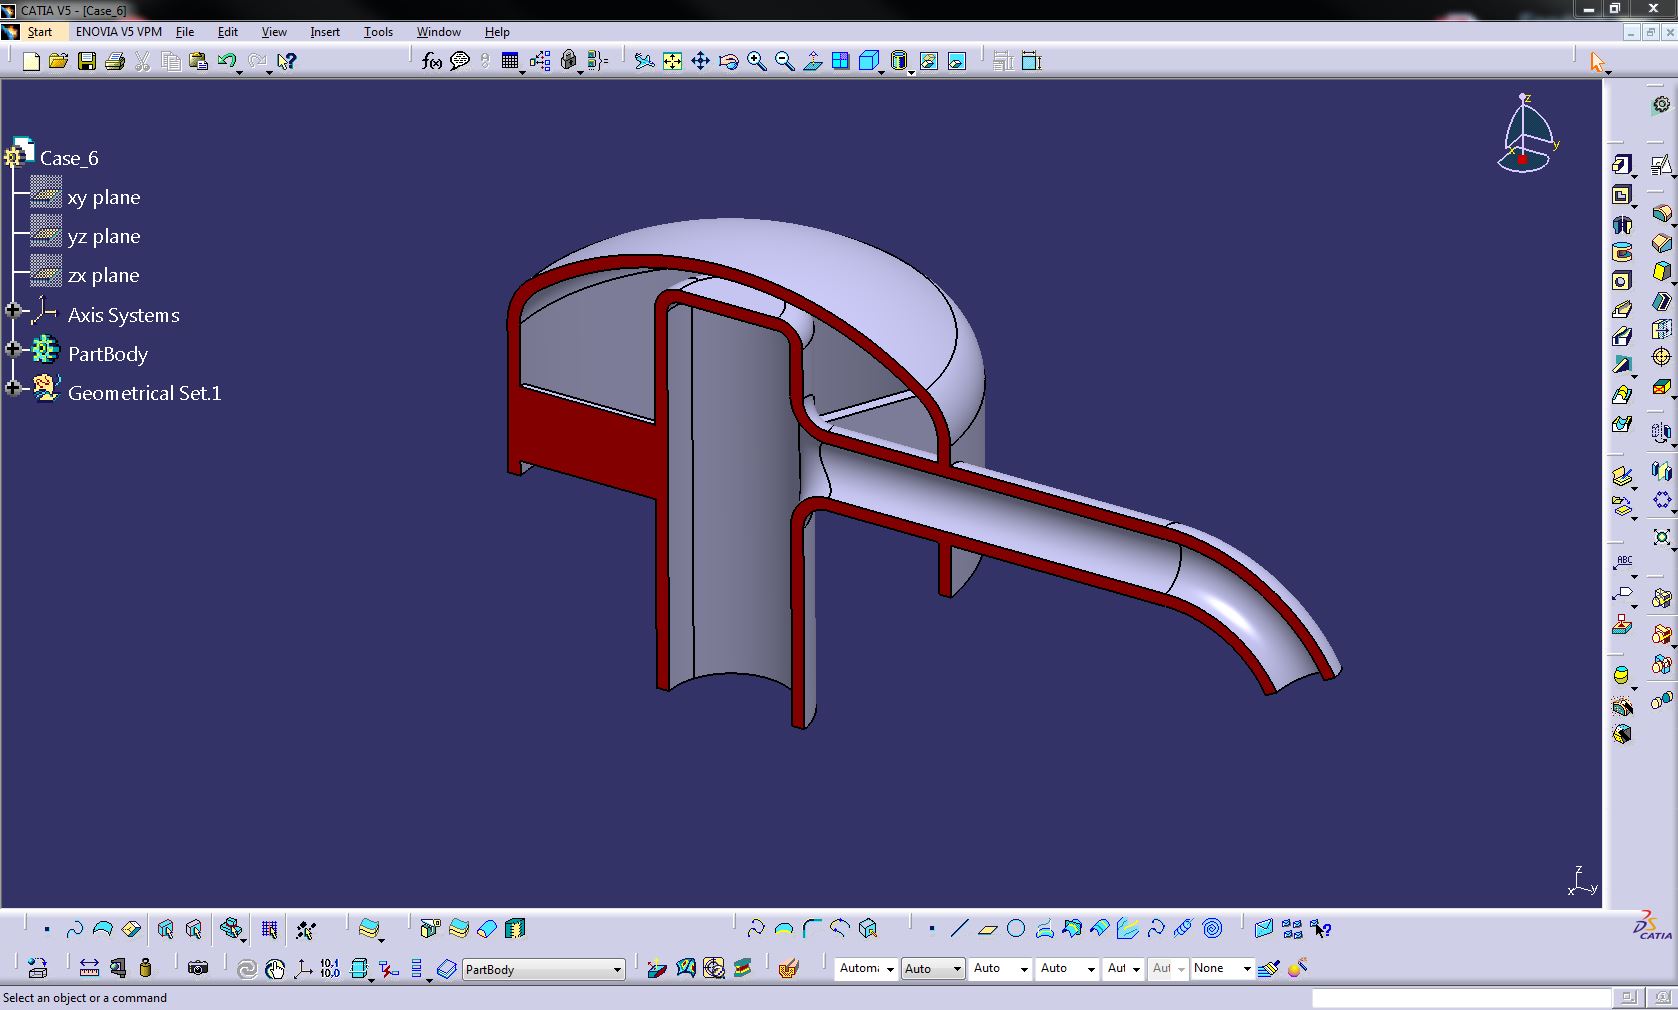Image resolution: width=1678 pixels, height=1010 pixels.
Task: Open the Start menu
Action: pos(39,32)
